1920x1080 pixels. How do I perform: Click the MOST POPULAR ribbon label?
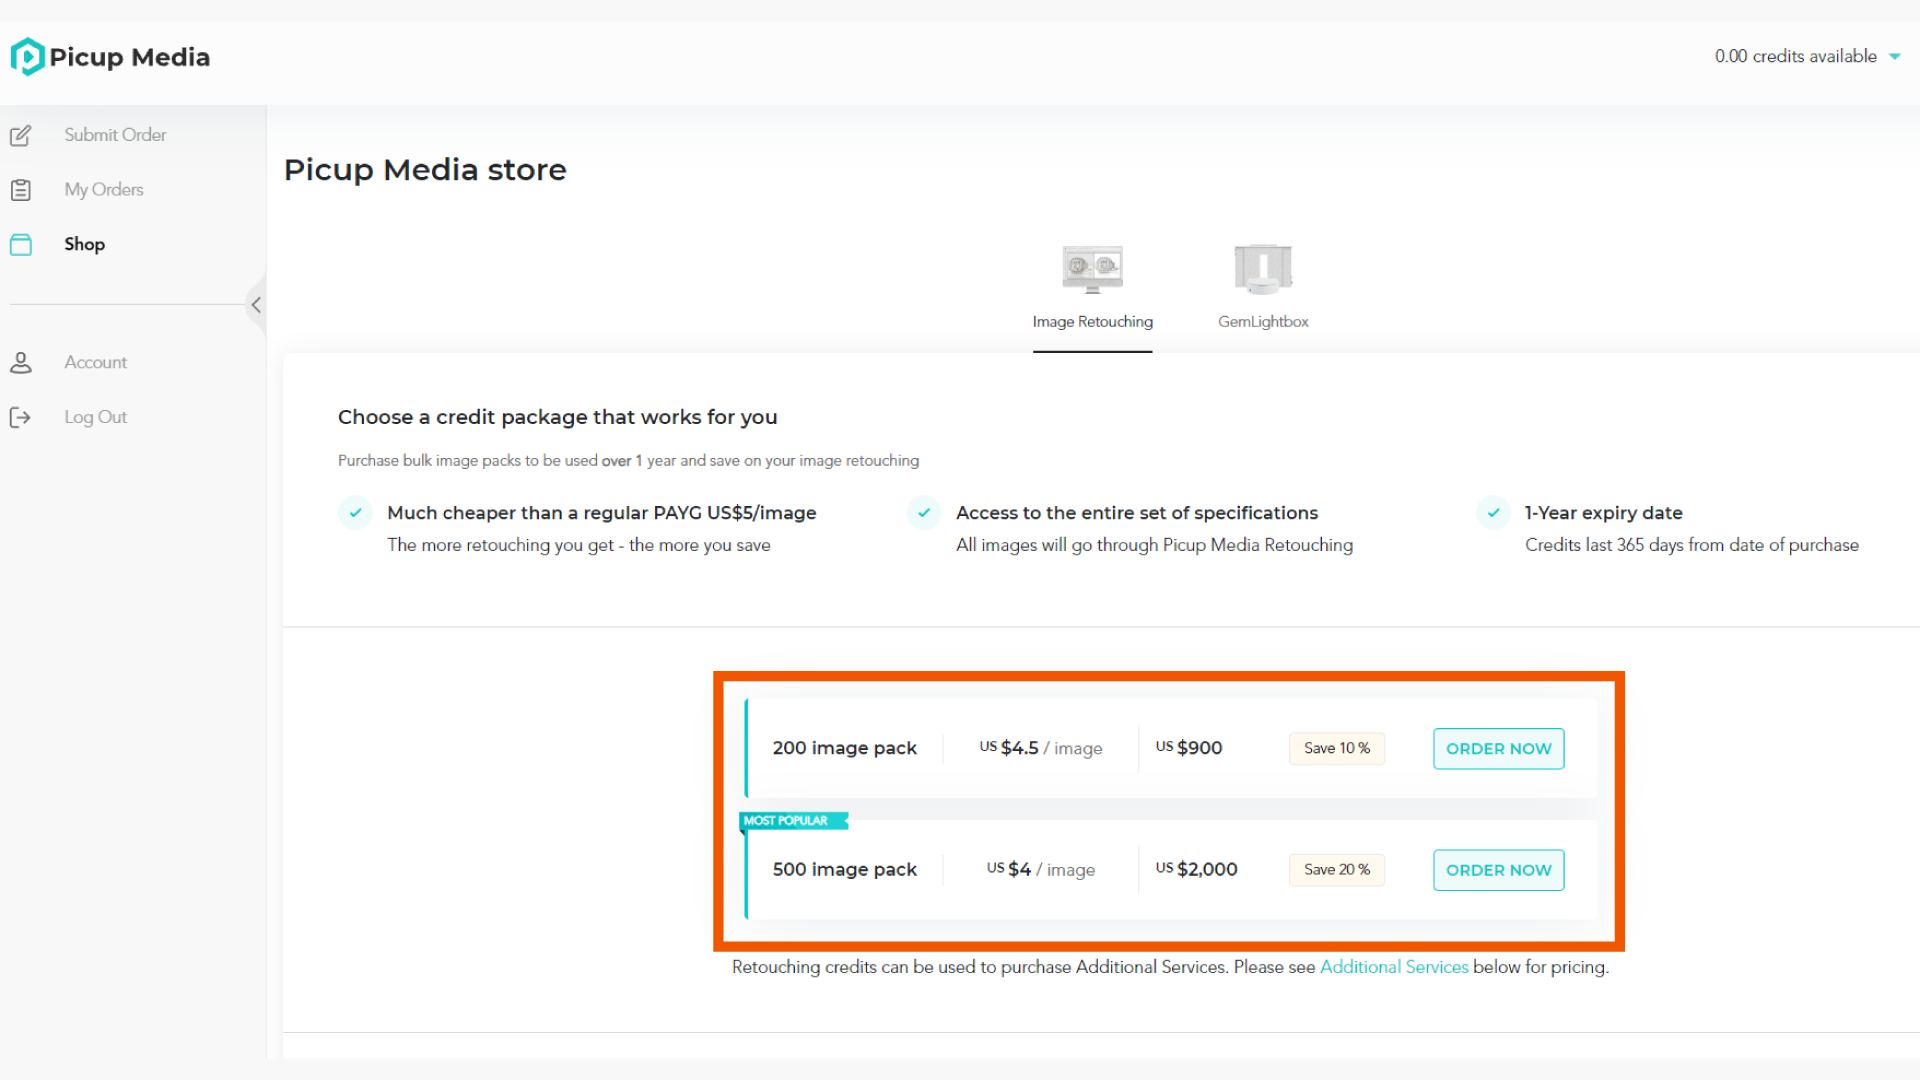(x=791, y=821)
